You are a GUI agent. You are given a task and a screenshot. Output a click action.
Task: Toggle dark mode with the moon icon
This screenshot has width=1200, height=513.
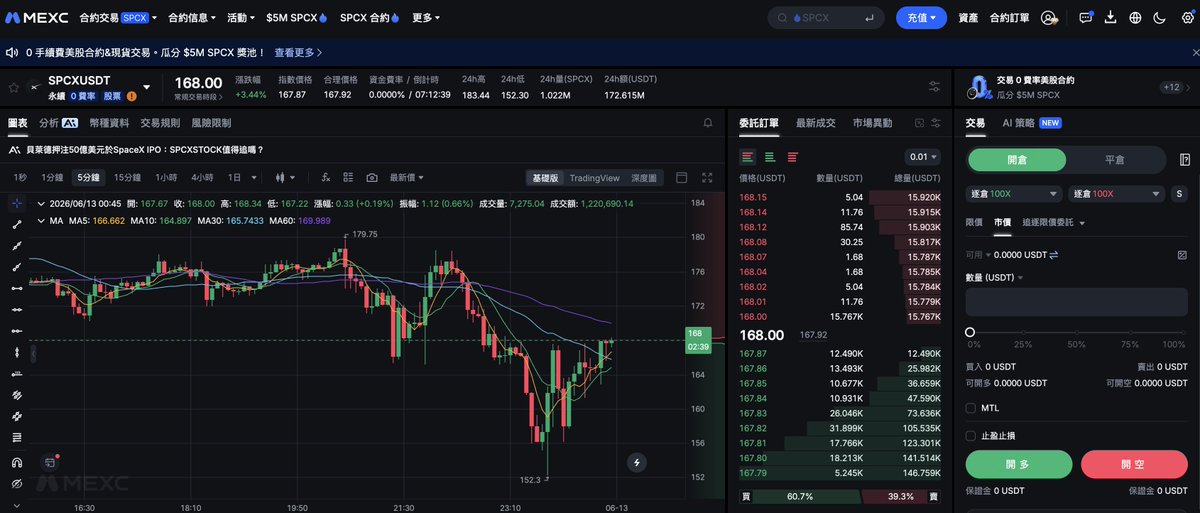click(1159, 18)
